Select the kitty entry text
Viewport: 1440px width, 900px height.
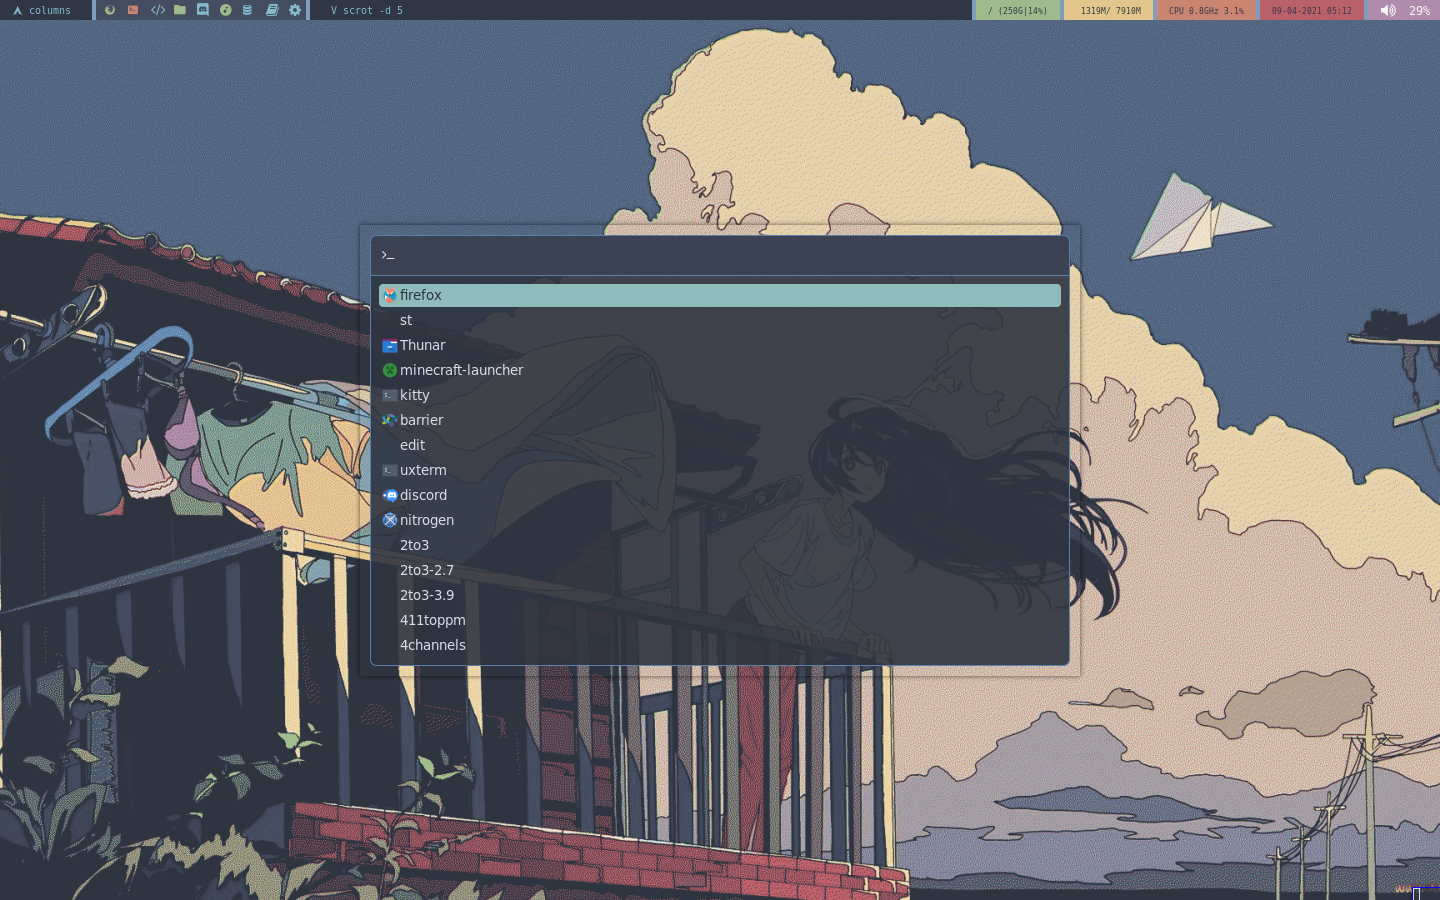pyautogui.click(x=414, y=395)
